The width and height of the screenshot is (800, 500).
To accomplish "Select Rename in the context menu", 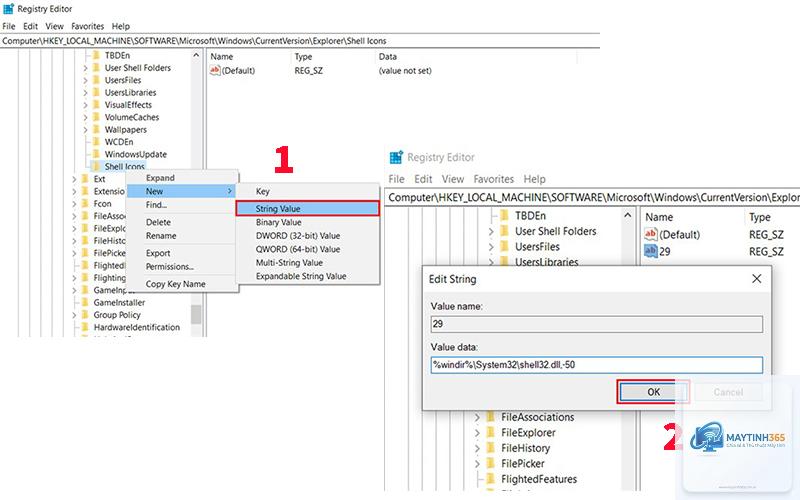I will coord(182,236).
